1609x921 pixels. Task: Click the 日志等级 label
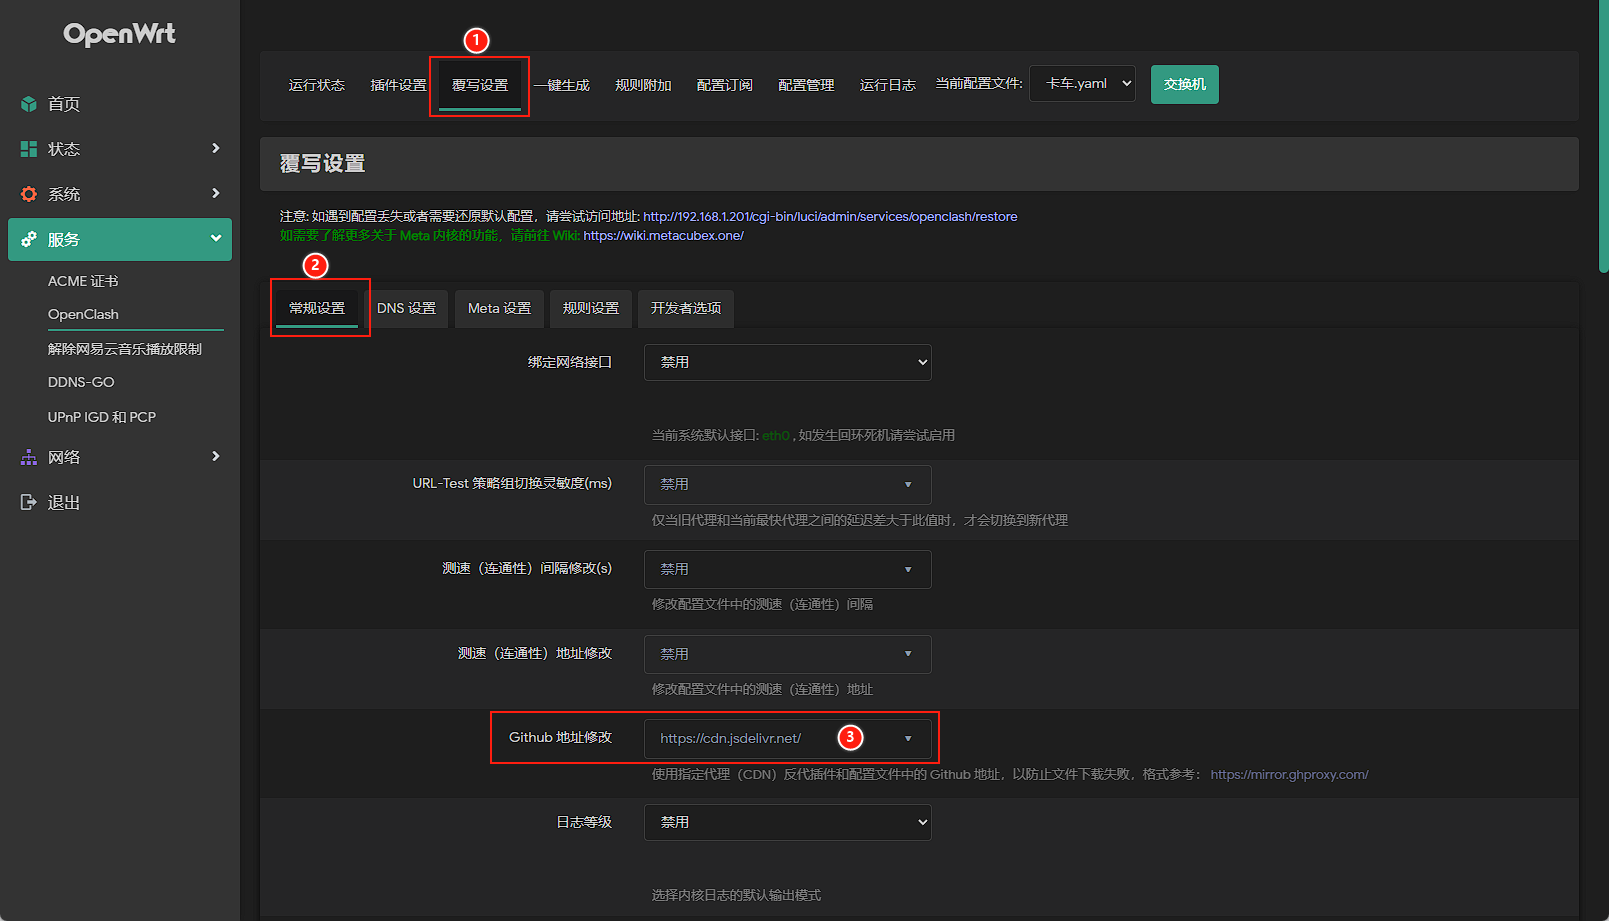pos(584,822)
